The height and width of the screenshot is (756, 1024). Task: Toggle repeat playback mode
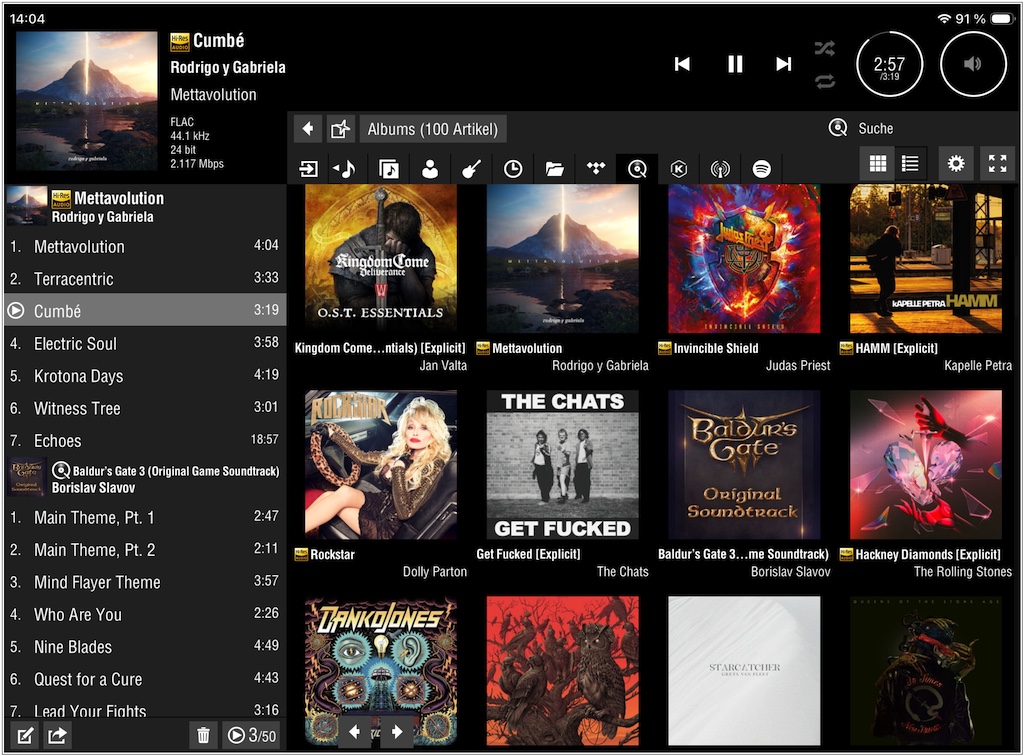(x=825, y=82)
